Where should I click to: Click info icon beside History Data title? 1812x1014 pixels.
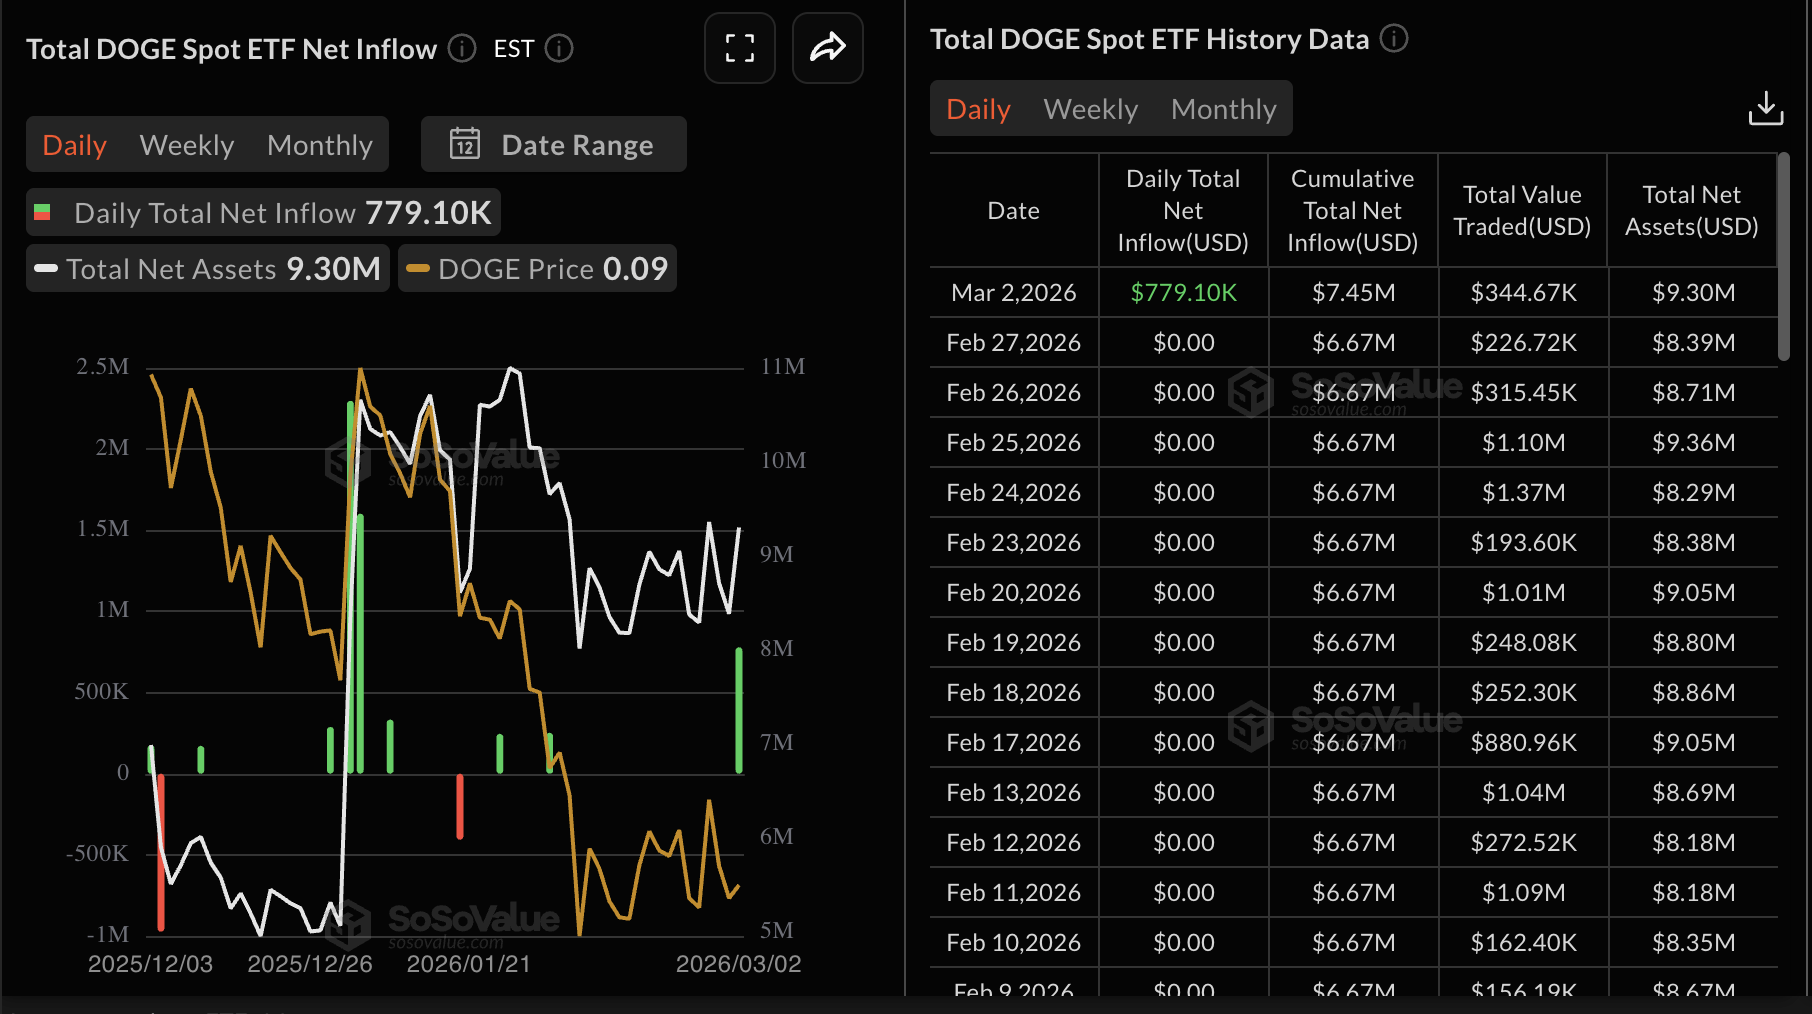pyautogui.click(x=1394, y=39)
